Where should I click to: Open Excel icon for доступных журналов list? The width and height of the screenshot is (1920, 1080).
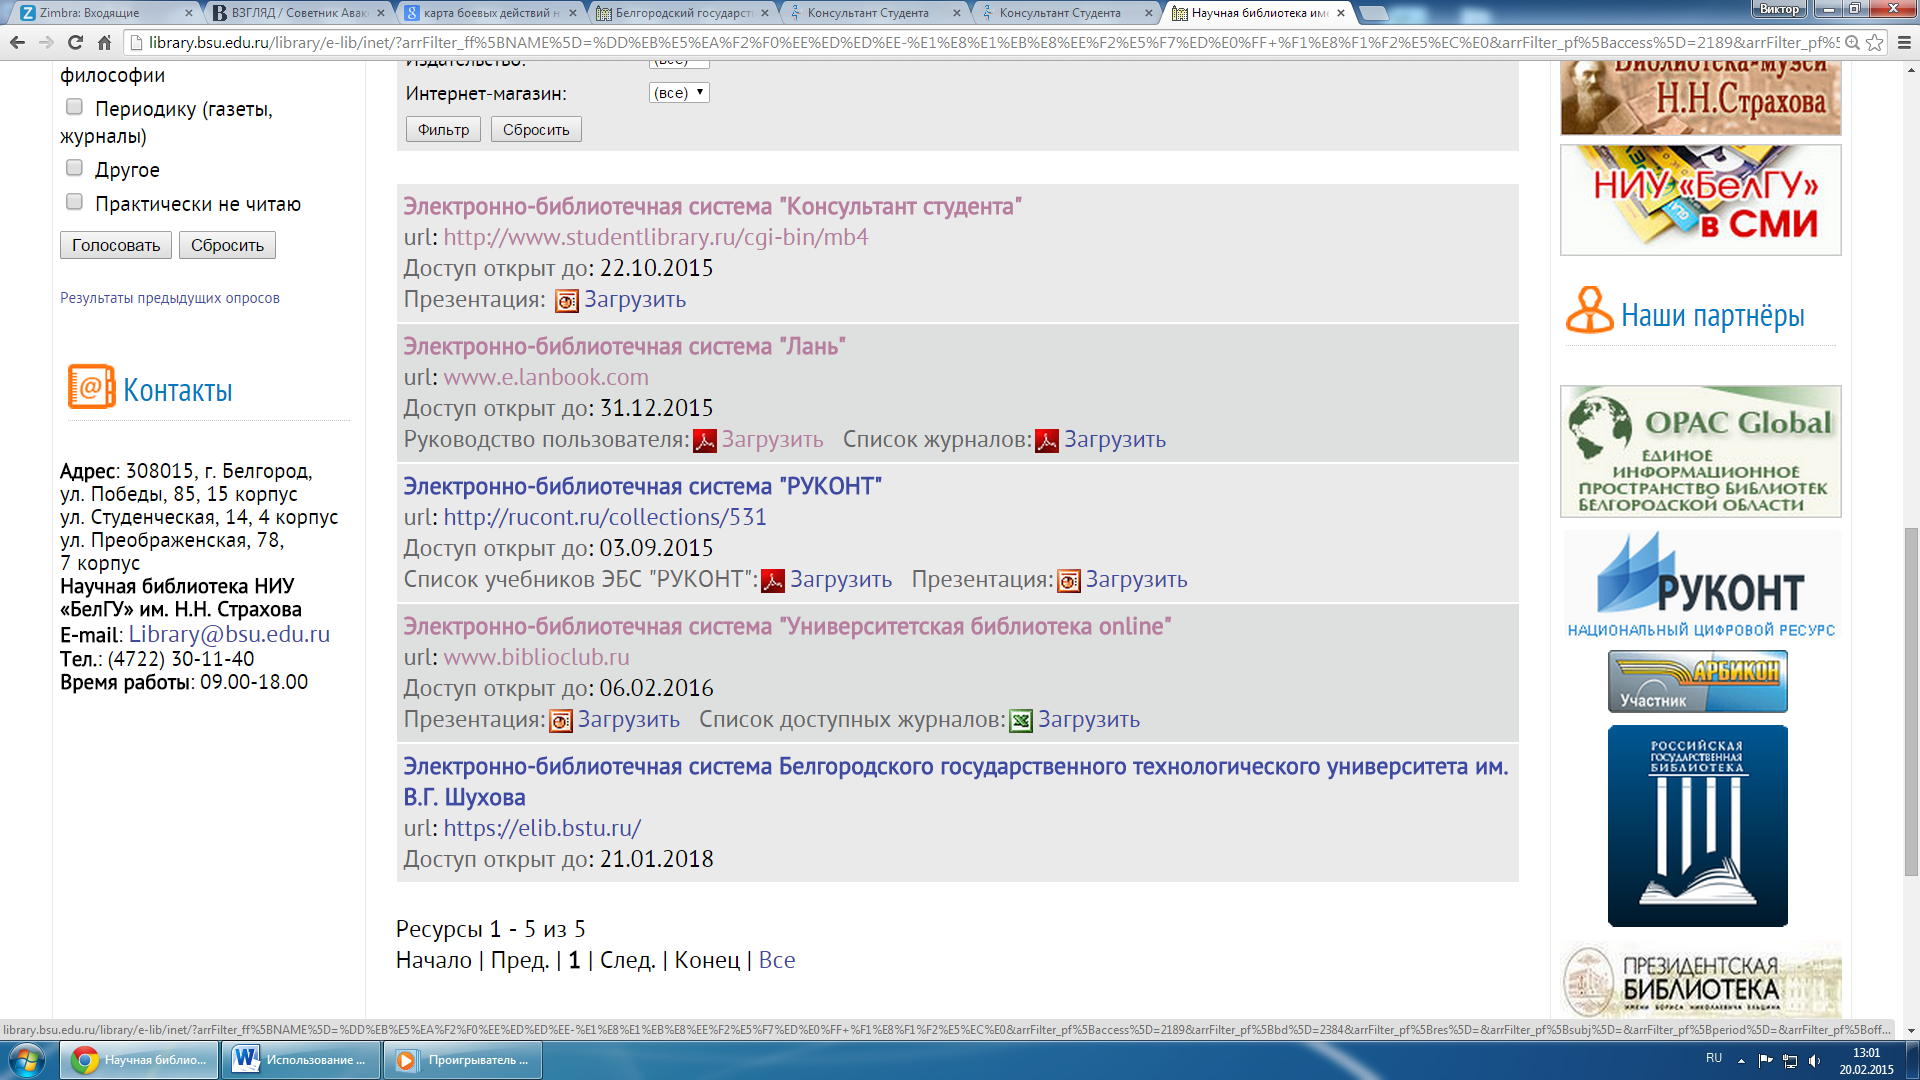1021,721
